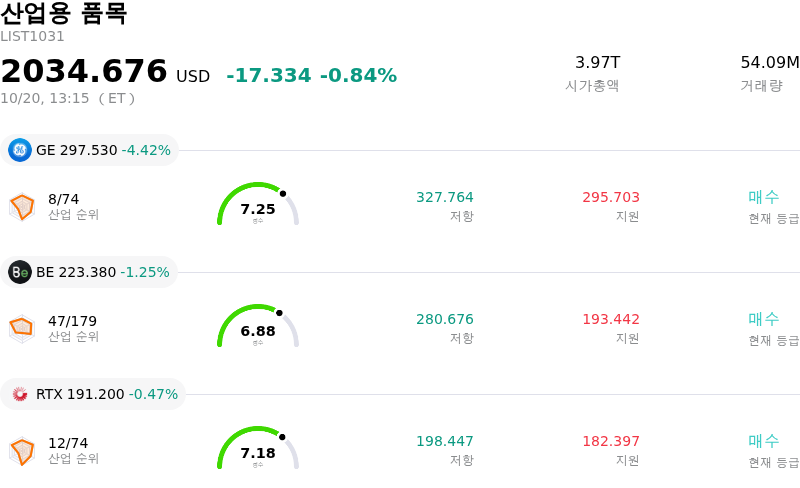Click GE resistance value 327.764
The height and width of the screenshot is (488, 800).
445,197
